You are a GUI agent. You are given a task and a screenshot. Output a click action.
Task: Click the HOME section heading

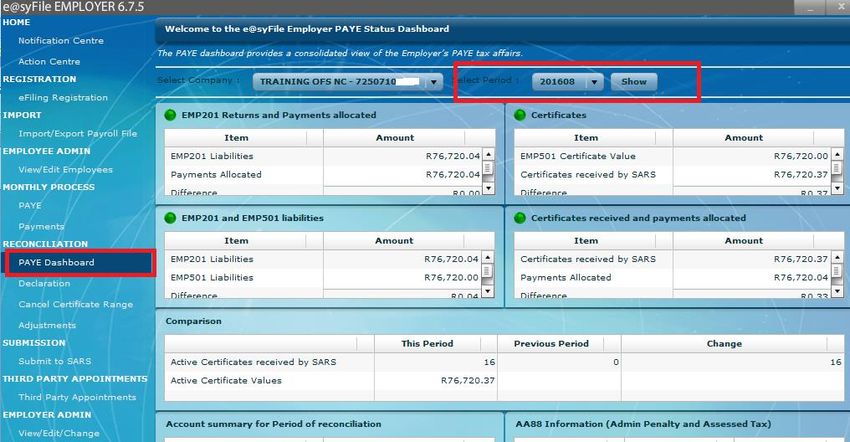click(x=16, y=22)
